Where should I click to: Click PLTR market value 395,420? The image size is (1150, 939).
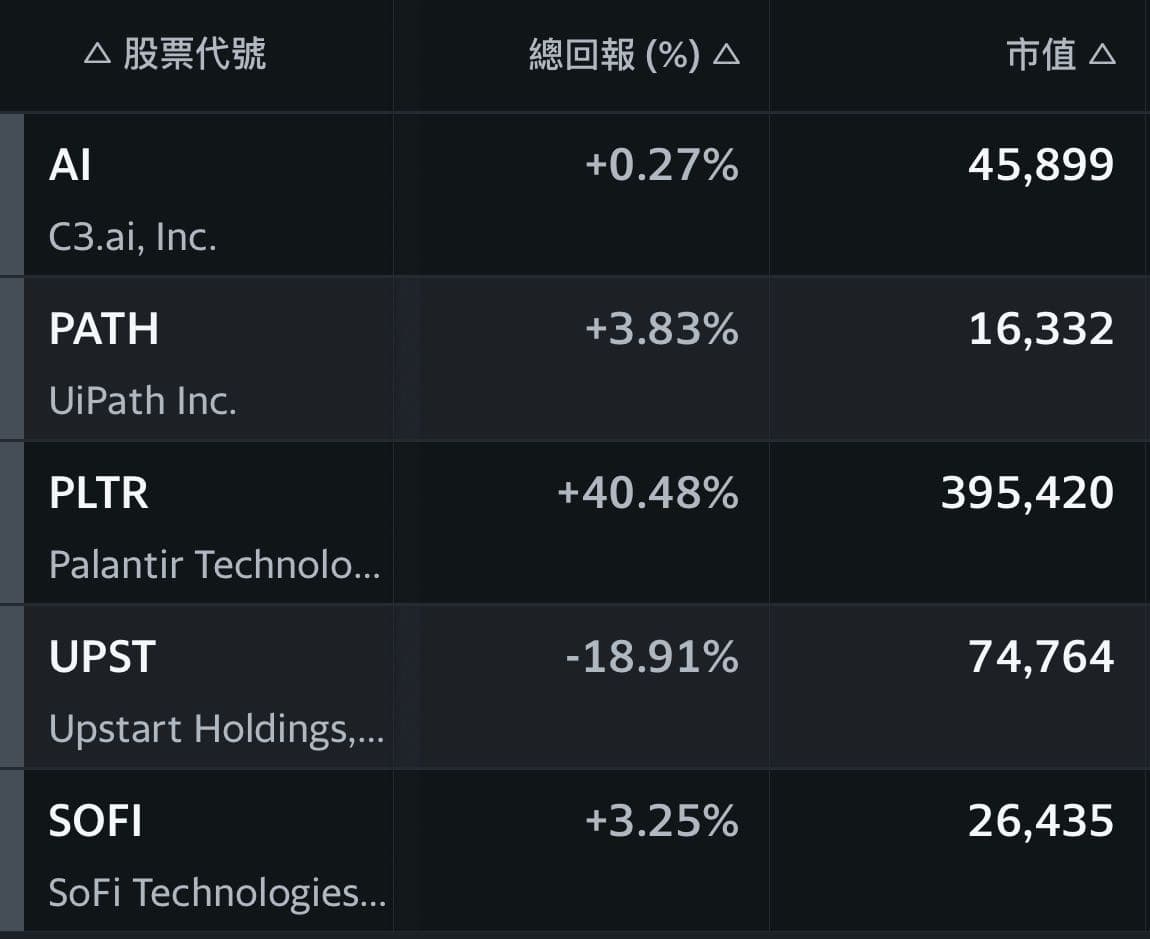1027,493
